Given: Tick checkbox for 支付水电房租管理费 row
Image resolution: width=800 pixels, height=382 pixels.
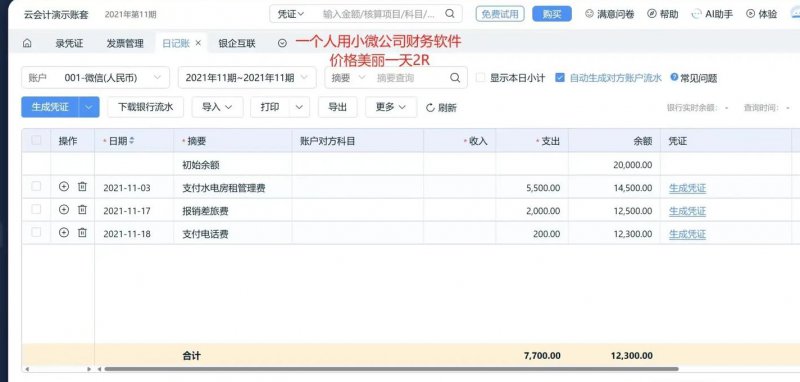Looking at the screenshot, I should click(36, 186).
